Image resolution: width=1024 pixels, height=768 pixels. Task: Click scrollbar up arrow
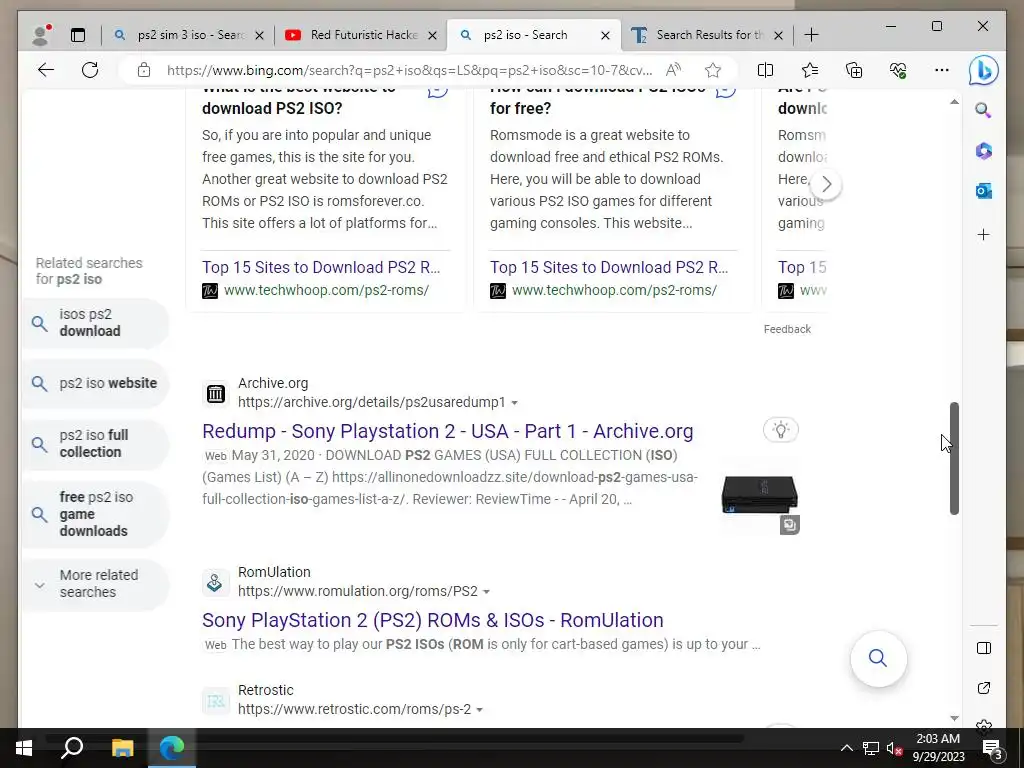pyautogui.click(x=954, y=102)
